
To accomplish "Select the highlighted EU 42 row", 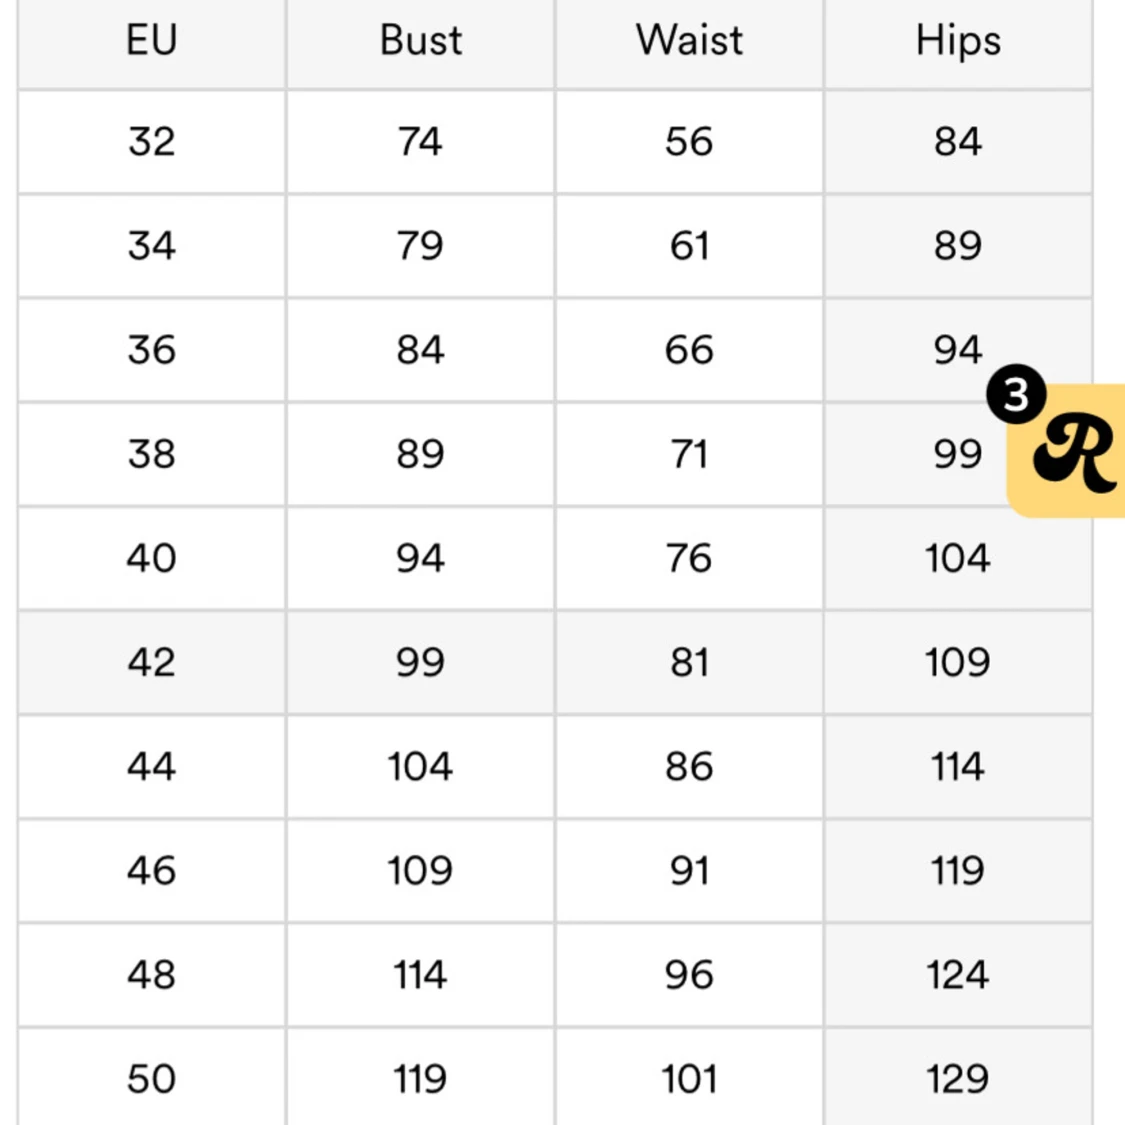I will (555, 662).
